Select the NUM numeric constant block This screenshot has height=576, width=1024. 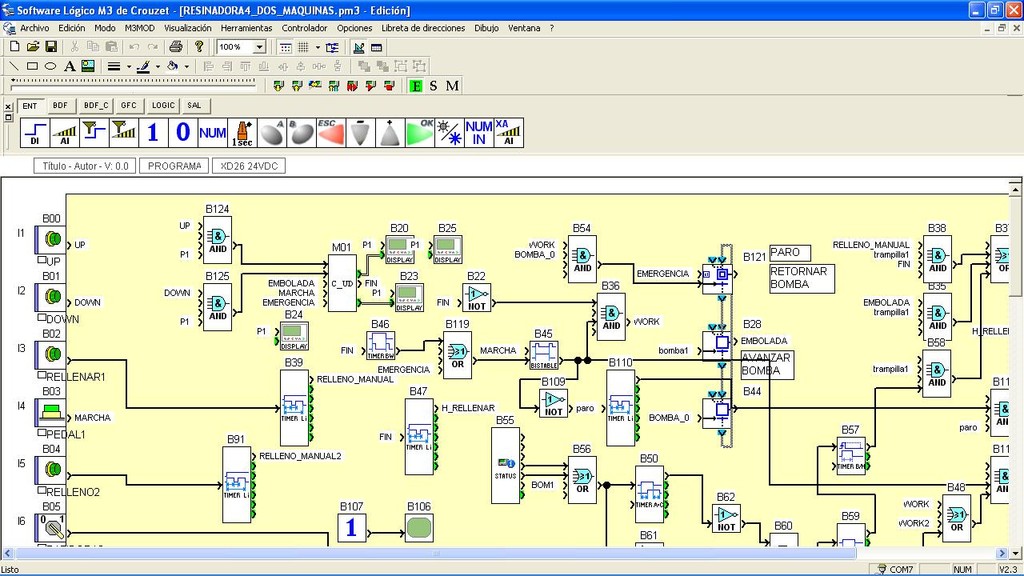212,131
